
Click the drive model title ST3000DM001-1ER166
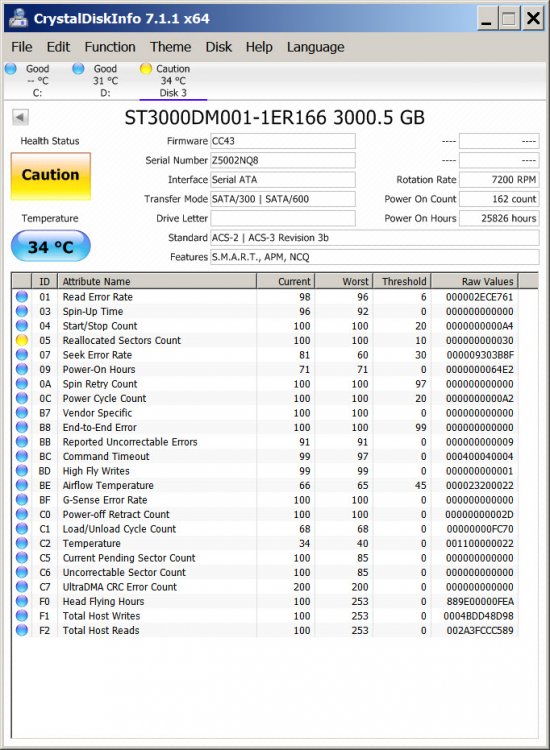[x=275, y=118]
